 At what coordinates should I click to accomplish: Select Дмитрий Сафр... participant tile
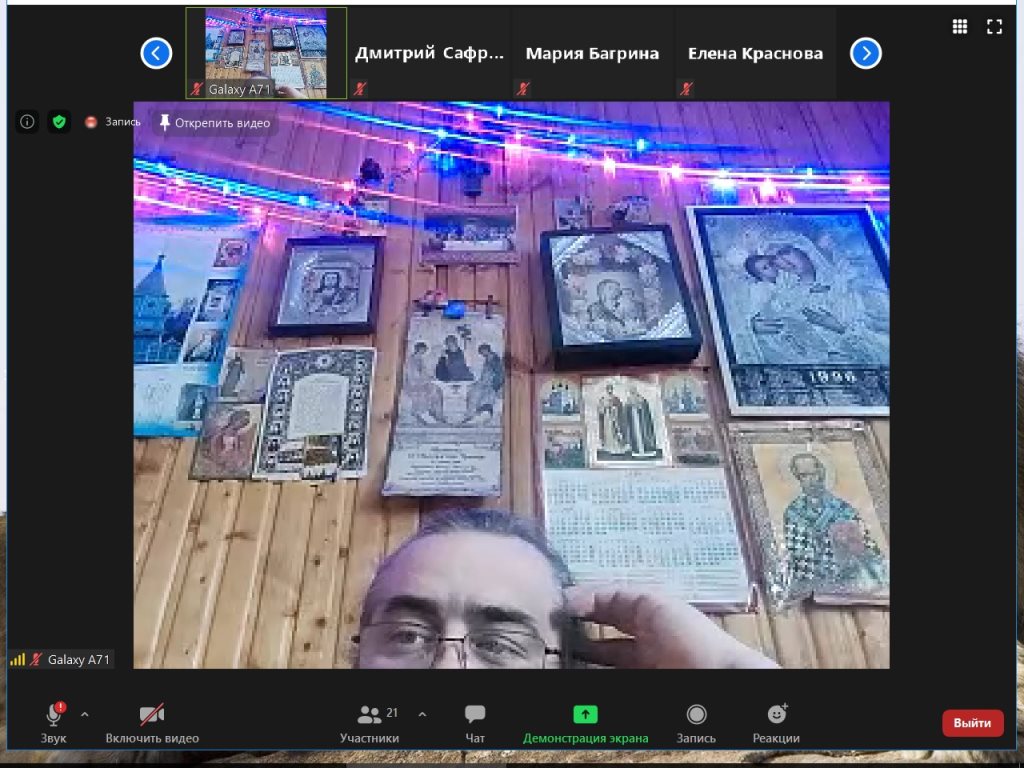click(429, 53)
